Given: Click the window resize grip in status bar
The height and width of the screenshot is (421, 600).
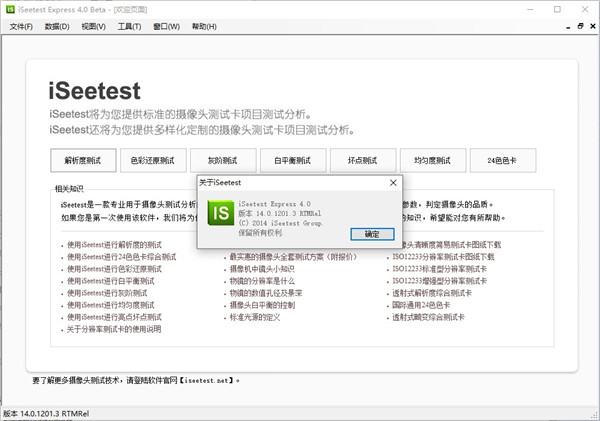Looking at the screenshot, I should pyautogui.click(x=594, y=415).
